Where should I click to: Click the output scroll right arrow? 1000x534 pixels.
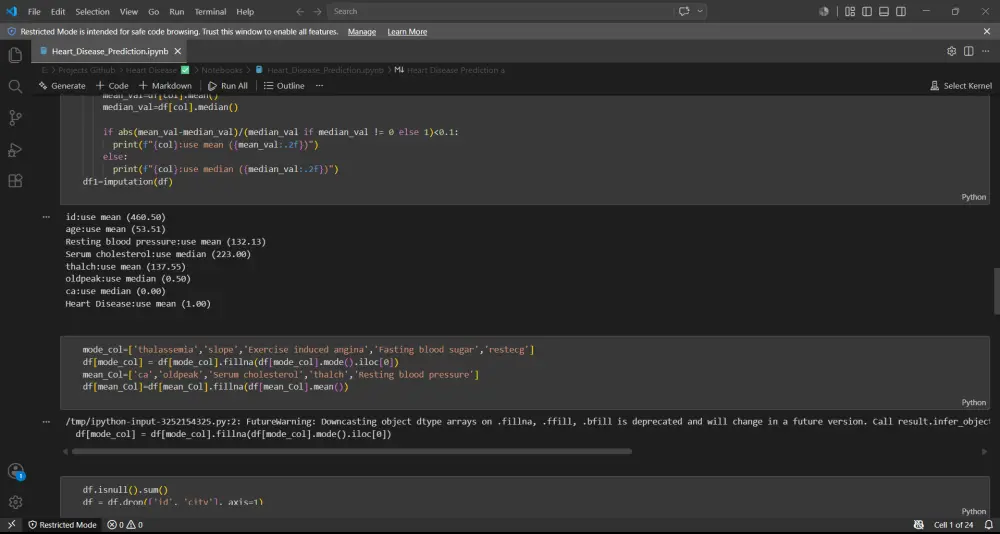click(x=984, y=451)
